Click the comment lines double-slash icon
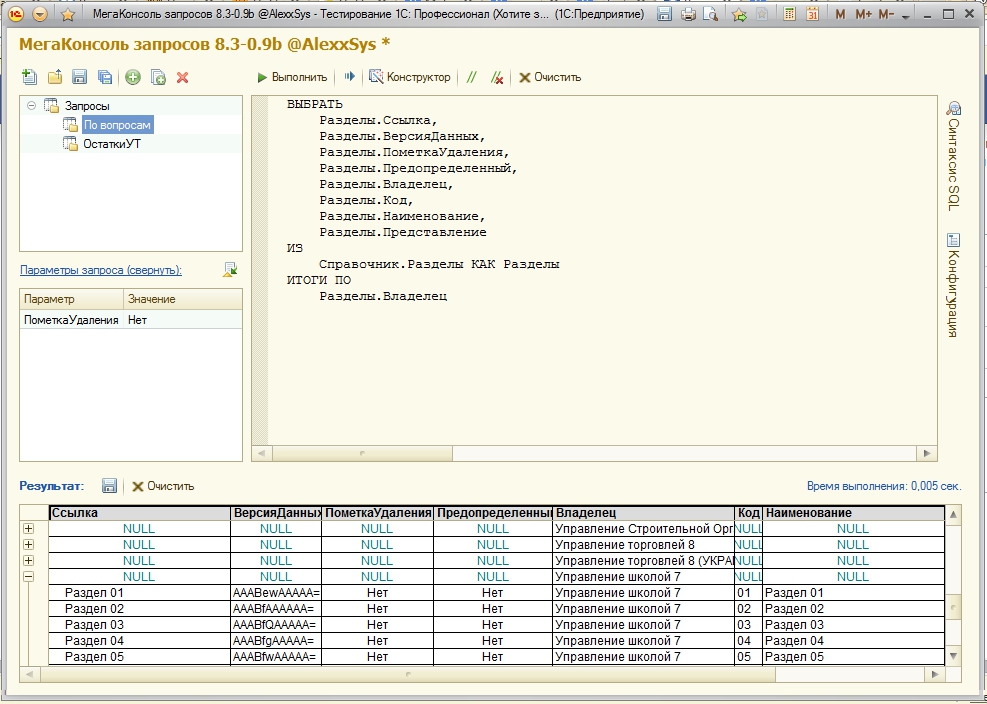 472,77
